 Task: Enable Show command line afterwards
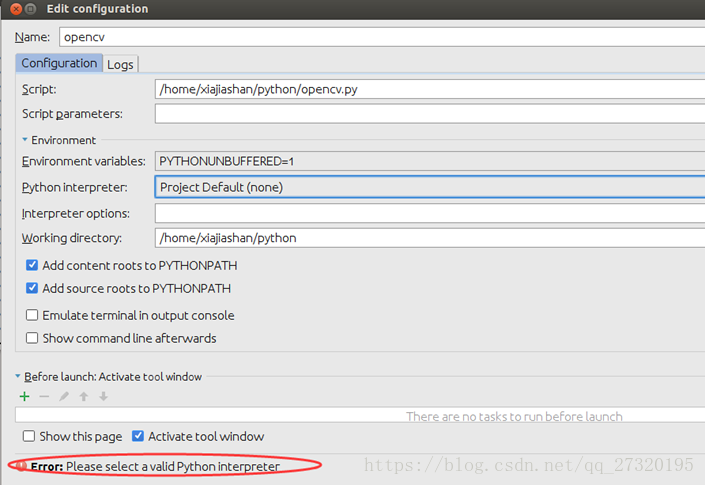tap(32, 338)
